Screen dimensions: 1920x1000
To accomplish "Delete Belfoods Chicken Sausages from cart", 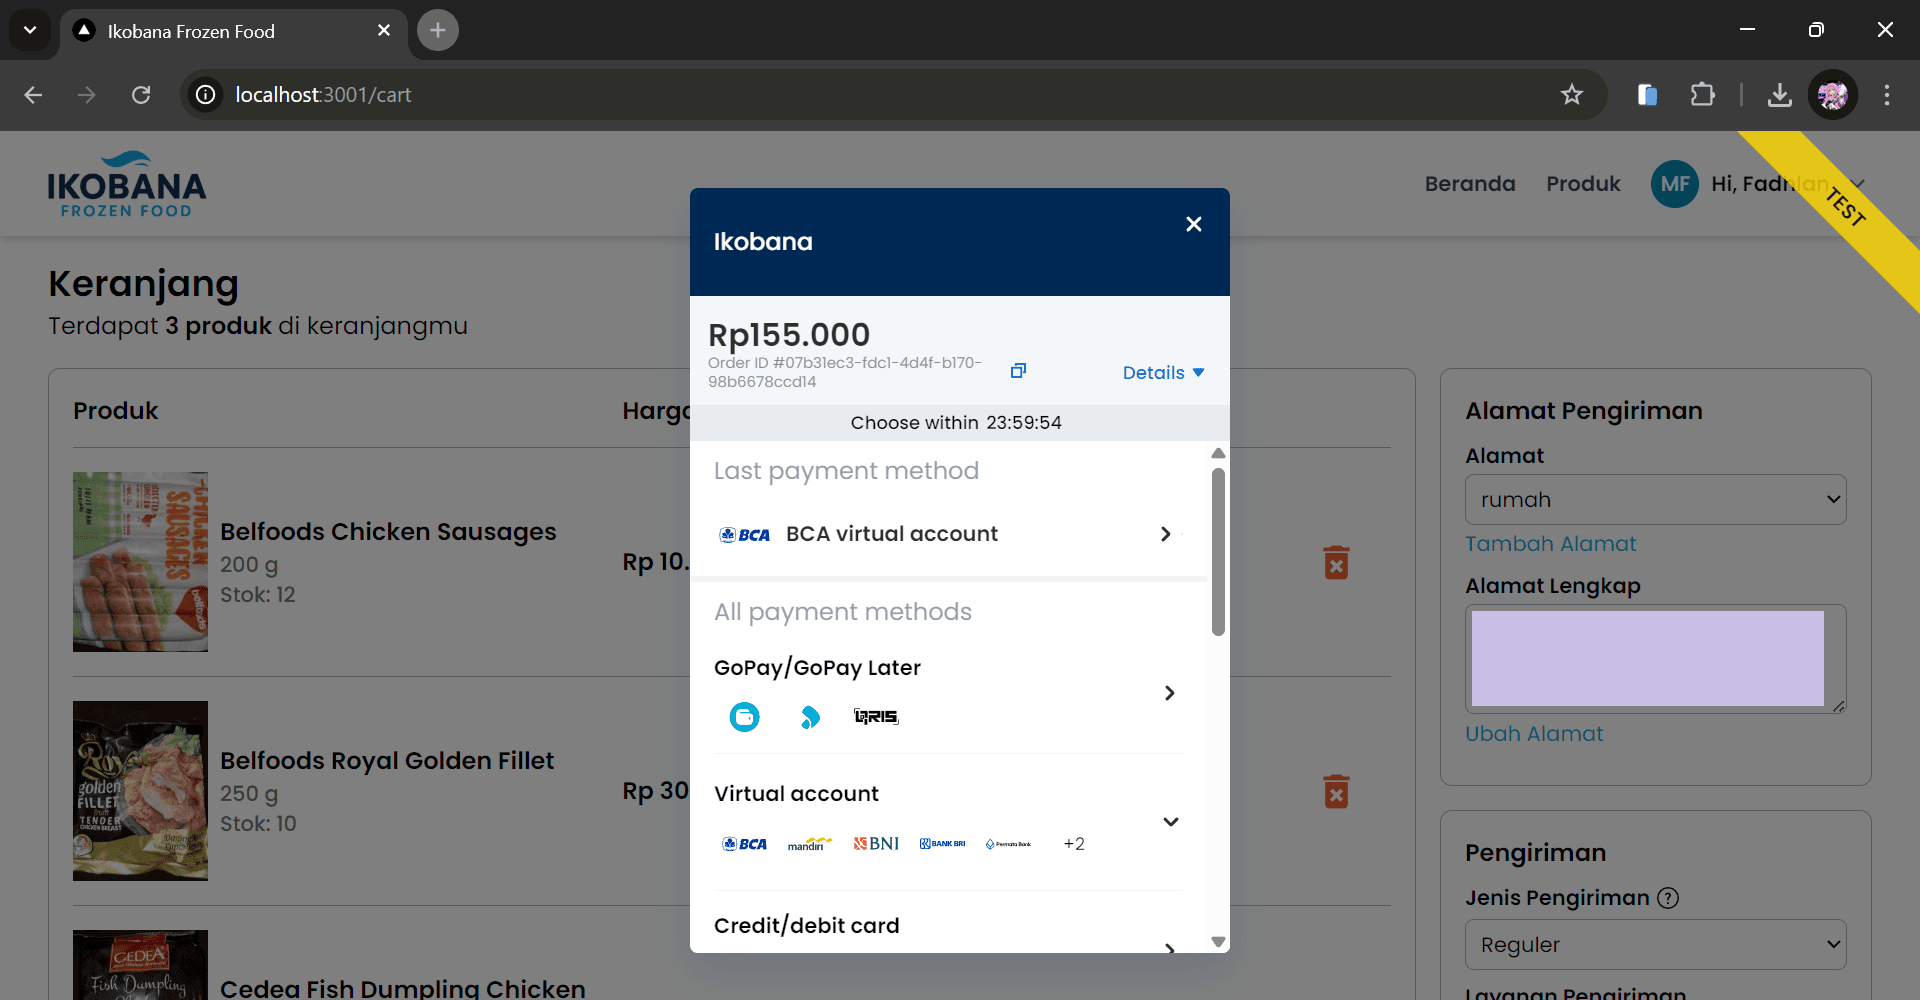I will point(1336,563).
